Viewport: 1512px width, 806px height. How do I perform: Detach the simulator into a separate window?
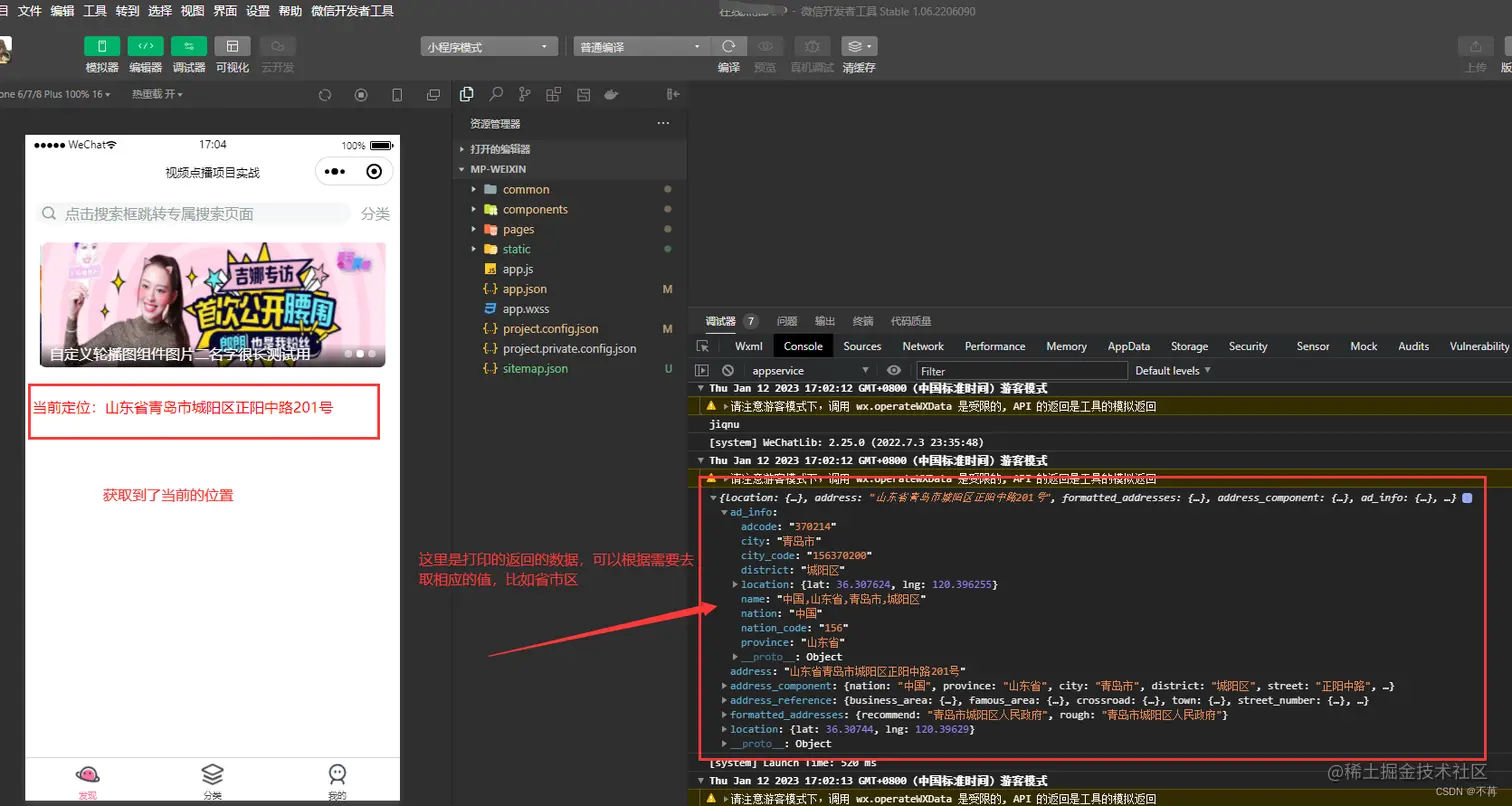(x=433, y=95)
